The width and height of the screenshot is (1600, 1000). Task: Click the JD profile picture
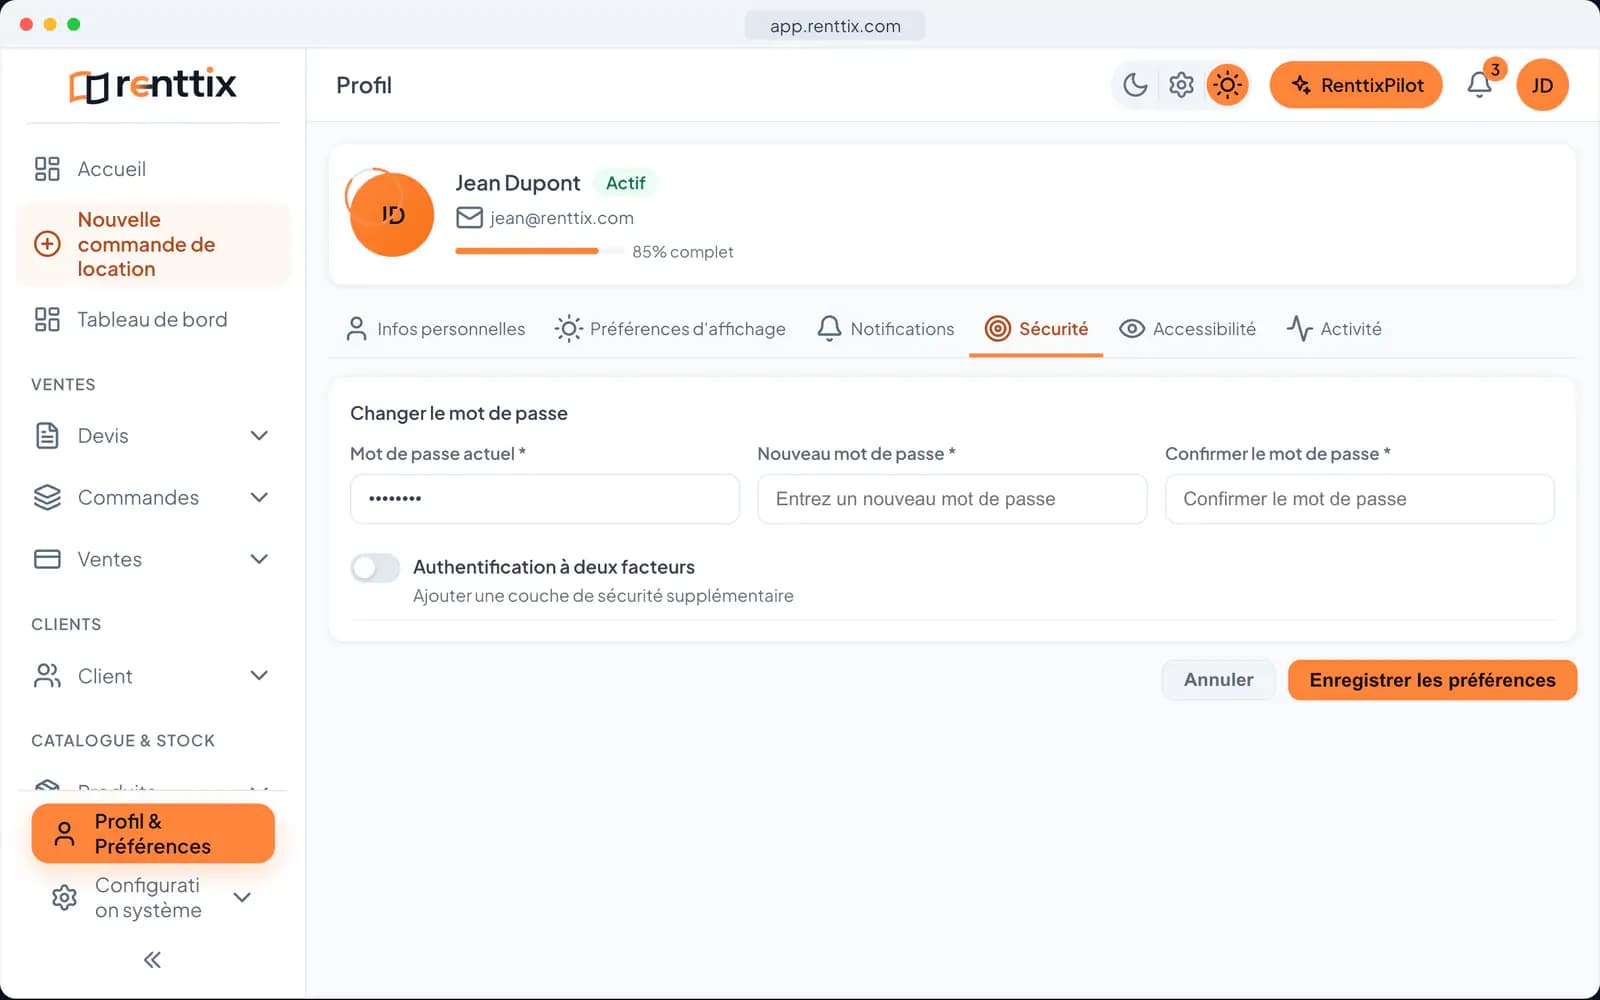pyautogui.click(x=391, y=214)
